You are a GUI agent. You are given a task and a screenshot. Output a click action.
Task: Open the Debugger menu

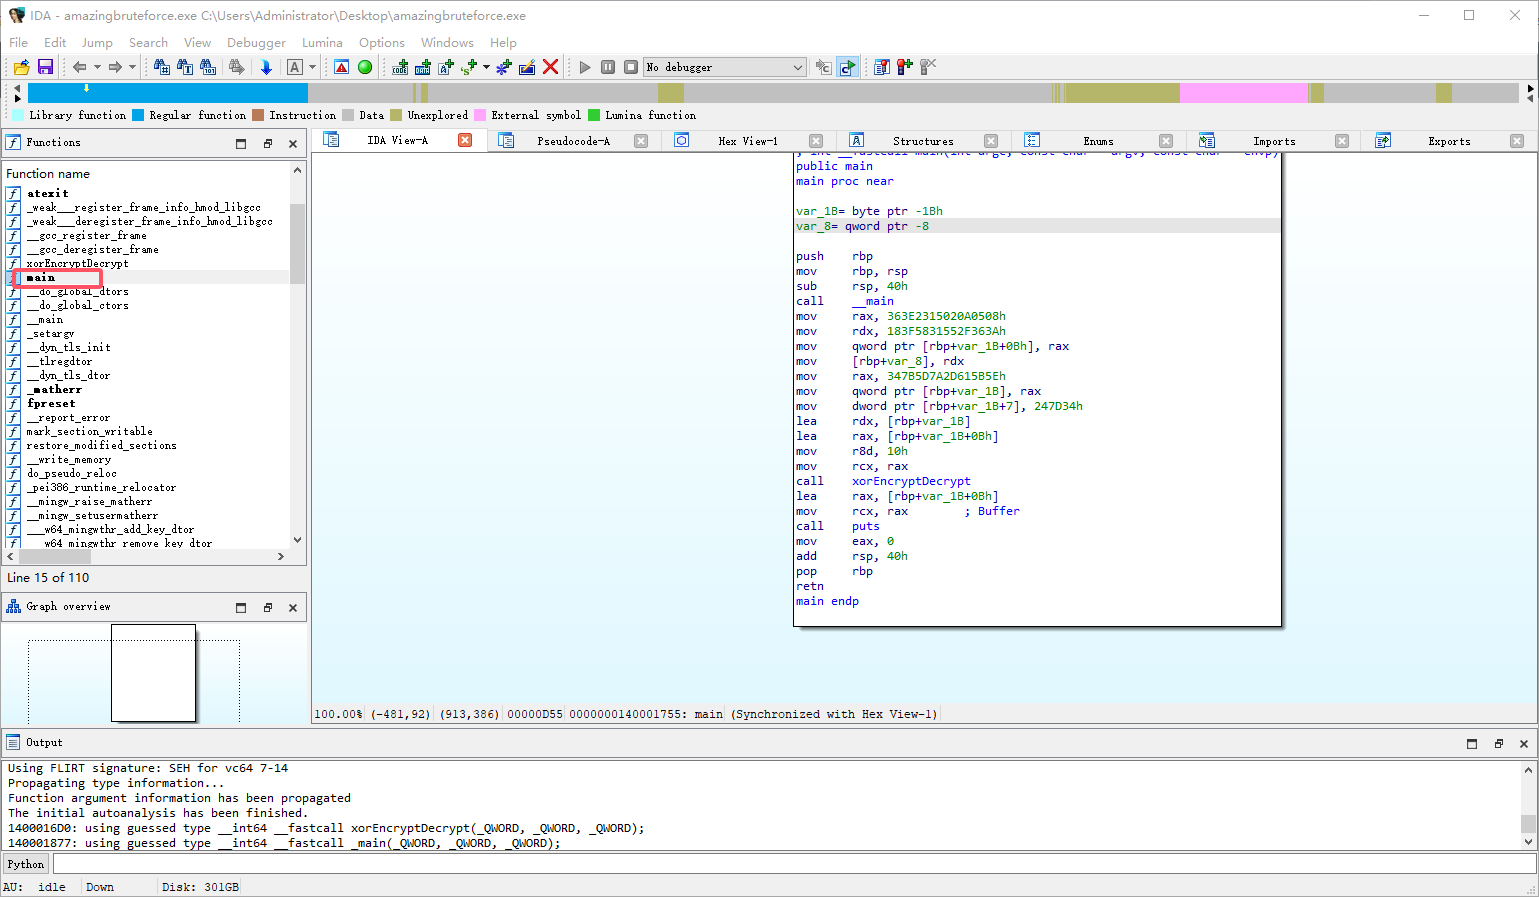(256, 43)
